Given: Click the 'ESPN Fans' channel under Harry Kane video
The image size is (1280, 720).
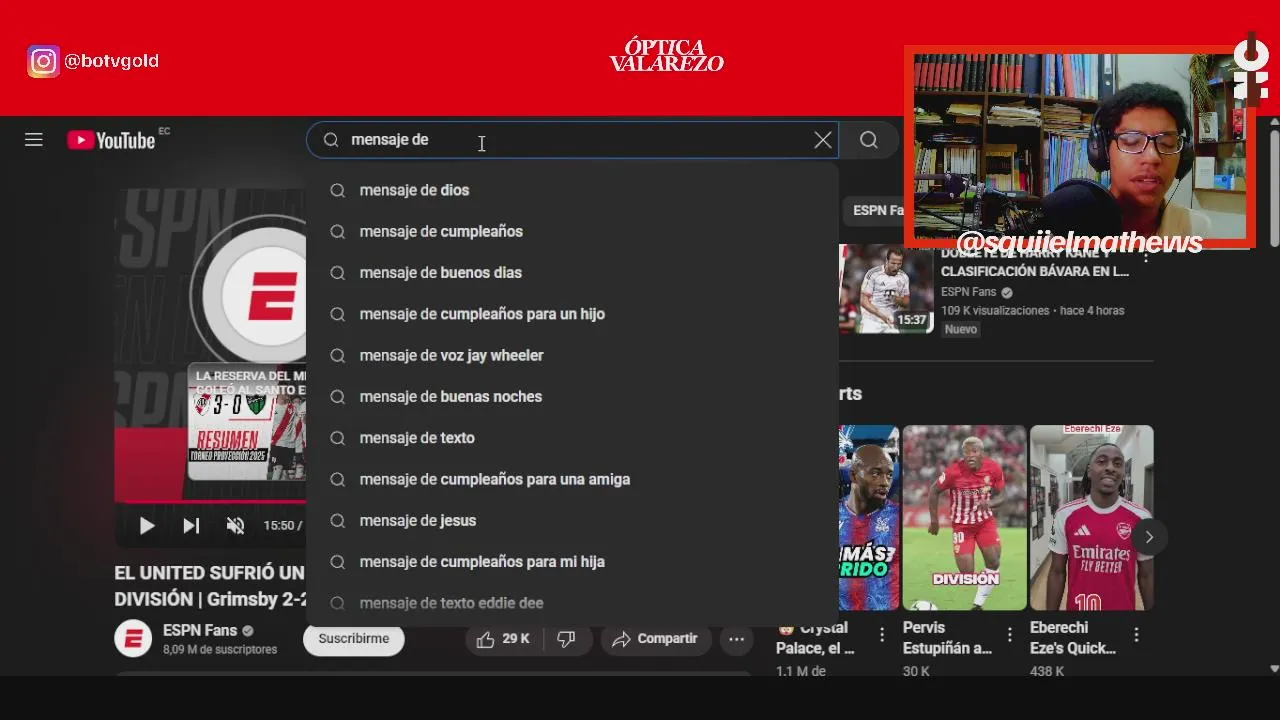Looking at the screenshot, I should click(968, 292).
